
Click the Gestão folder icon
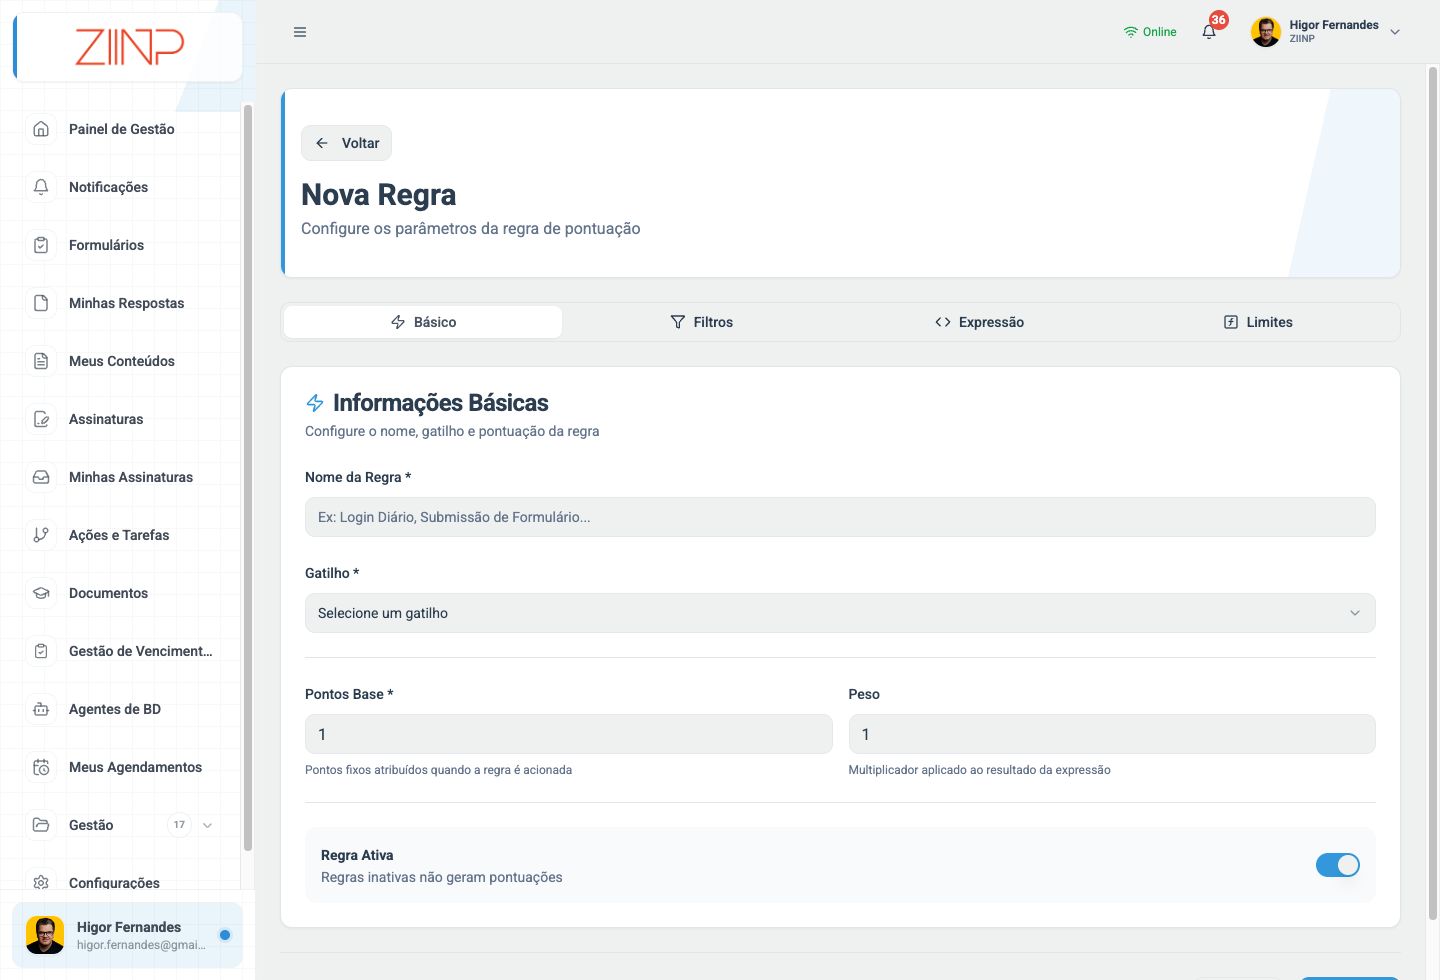41,825
